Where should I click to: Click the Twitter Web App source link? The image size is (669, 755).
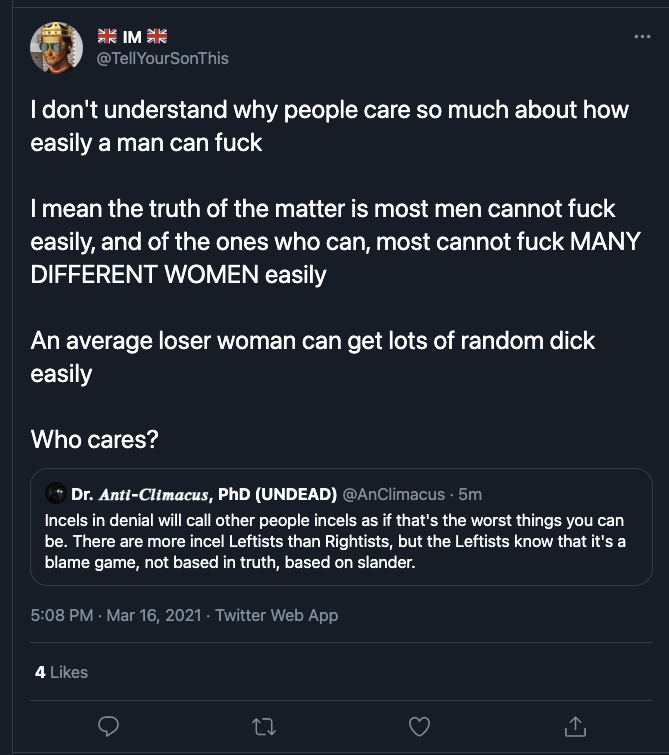point(276,615)
